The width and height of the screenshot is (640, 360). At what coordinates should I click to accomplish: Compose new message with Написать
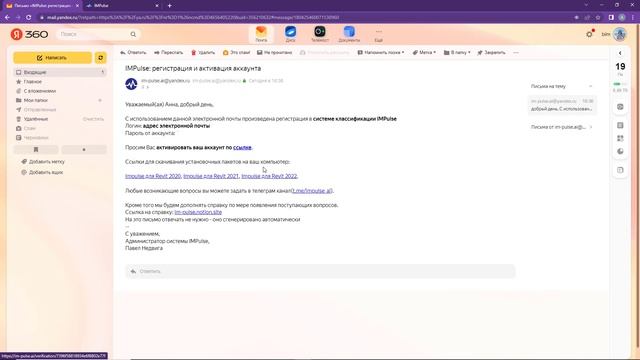52,58
